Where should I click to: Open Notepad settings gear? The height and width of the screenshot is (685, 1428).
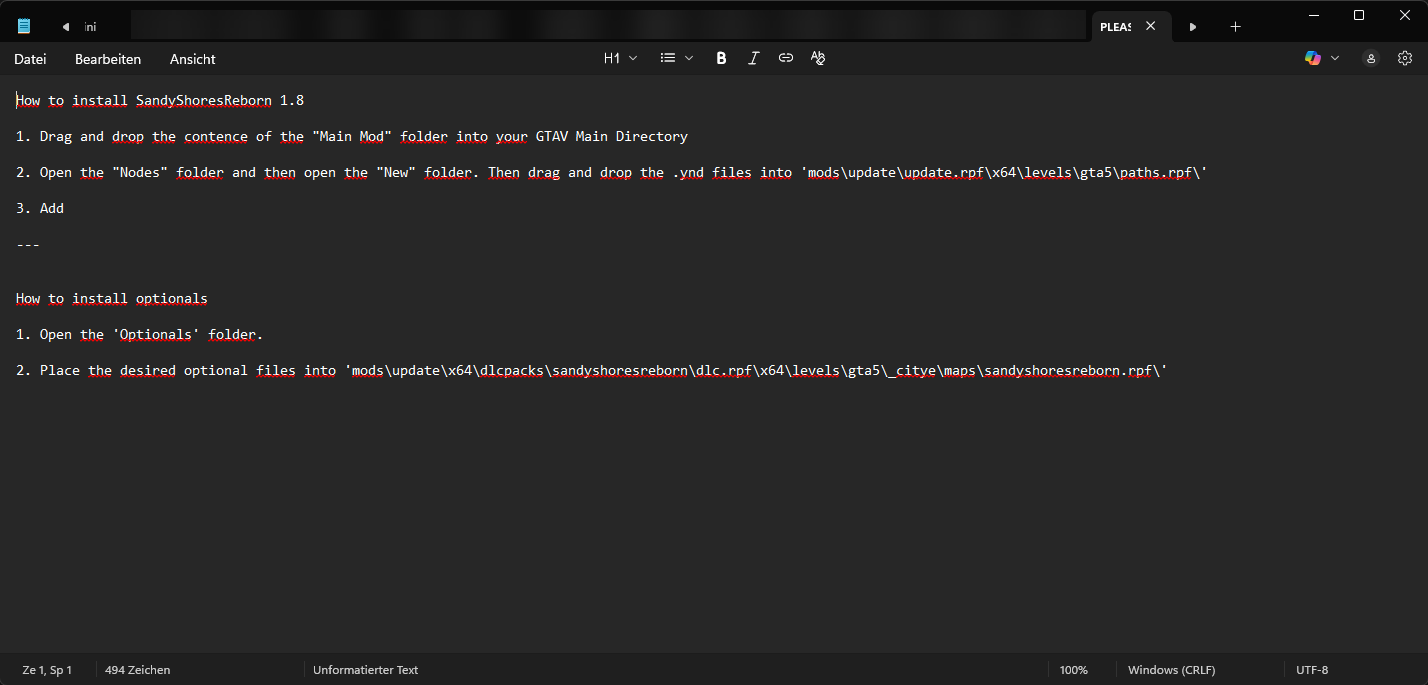1405,58
